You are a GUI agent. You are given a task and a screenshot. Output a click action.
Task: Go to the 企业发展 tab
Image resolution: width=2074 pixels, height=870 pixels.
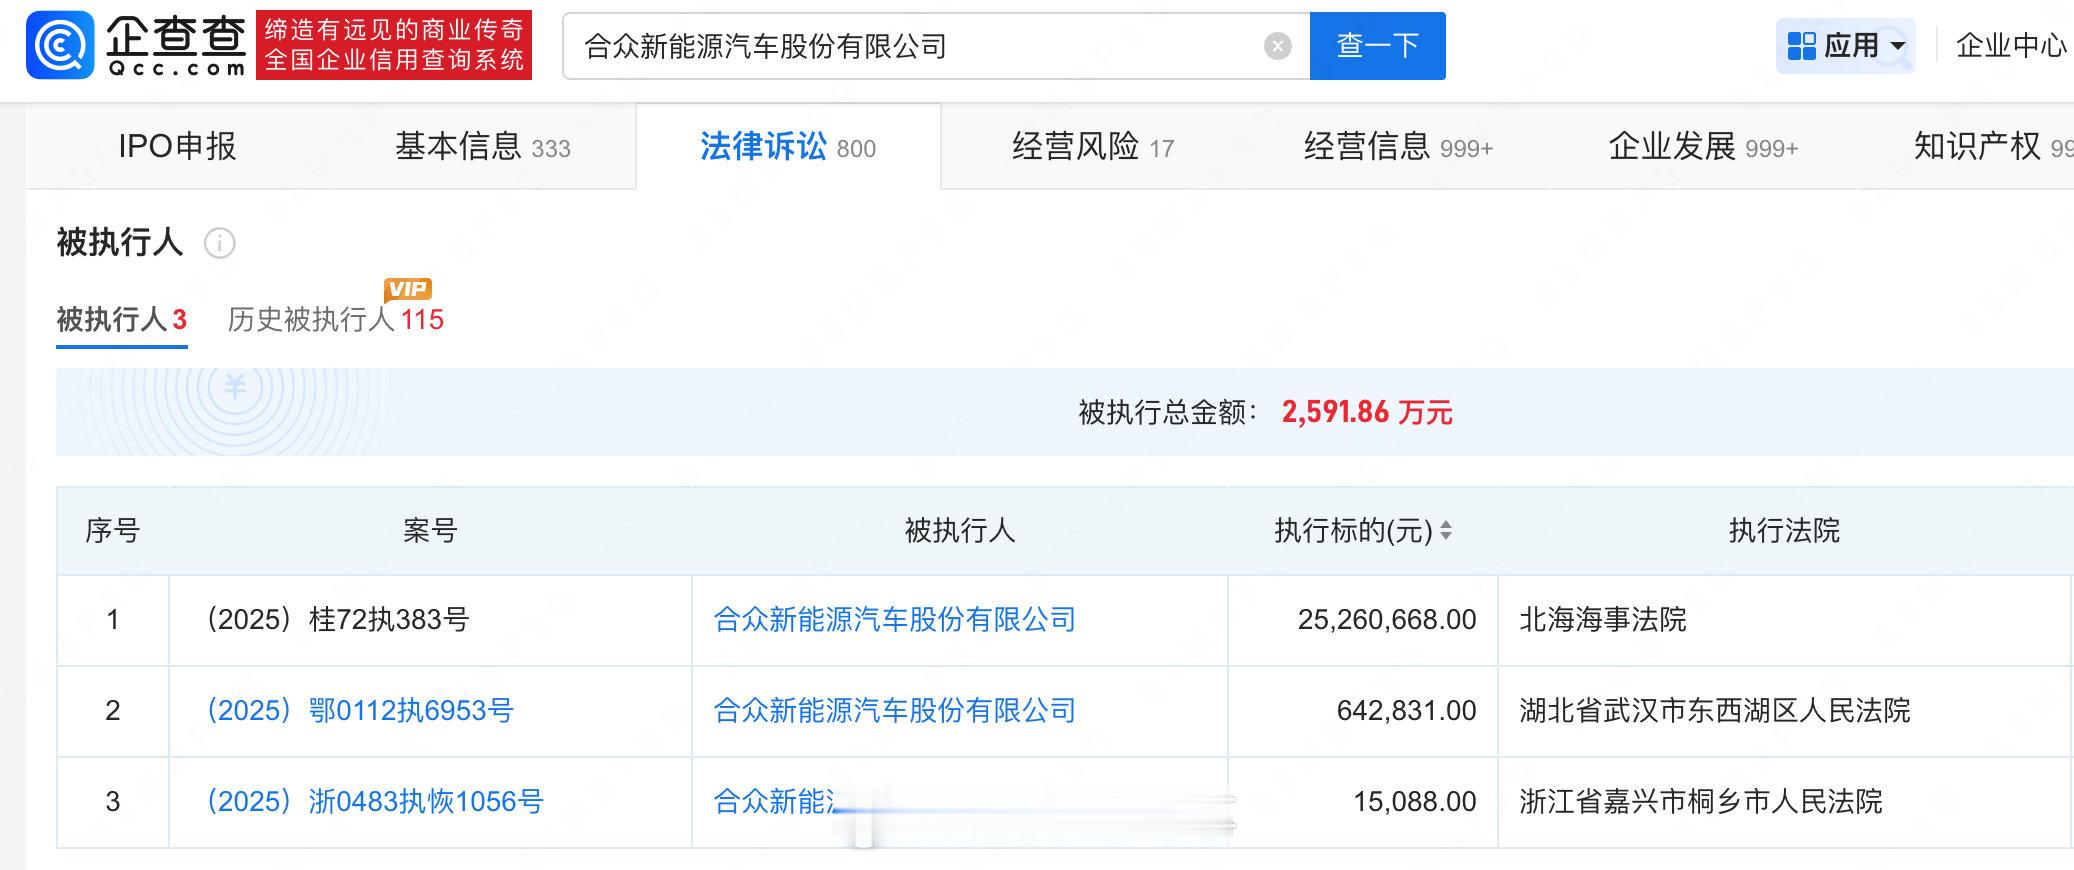1703,147
